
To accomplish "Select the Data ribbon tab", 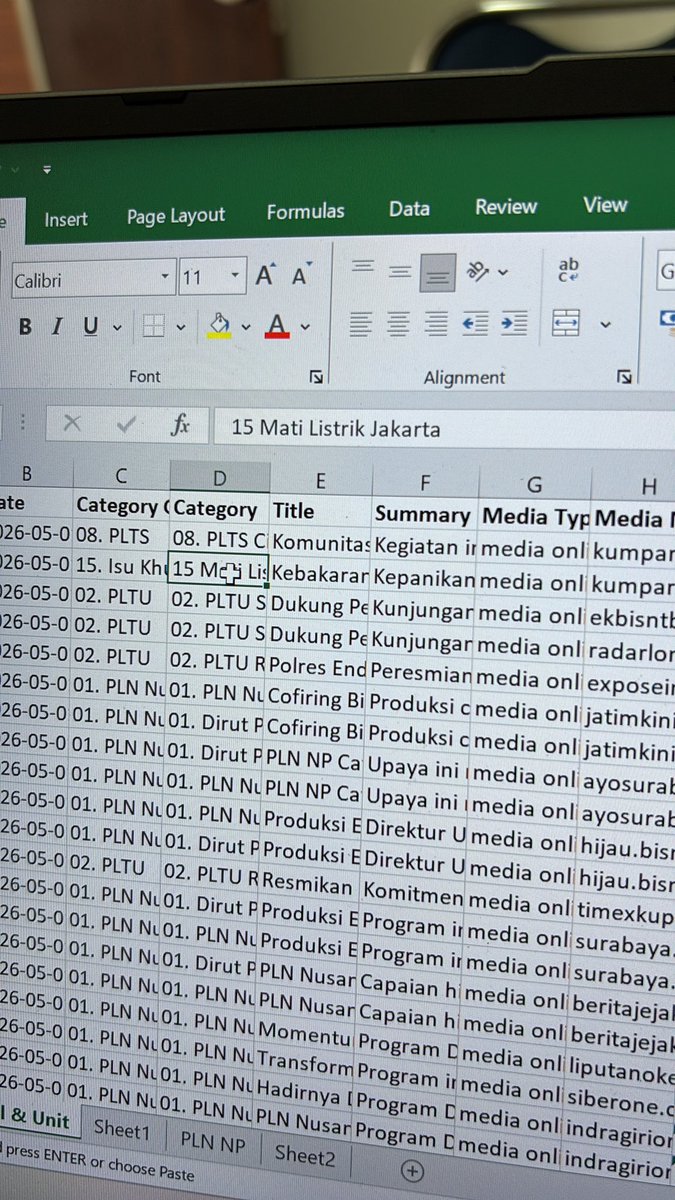I will [x=410, y=209].
